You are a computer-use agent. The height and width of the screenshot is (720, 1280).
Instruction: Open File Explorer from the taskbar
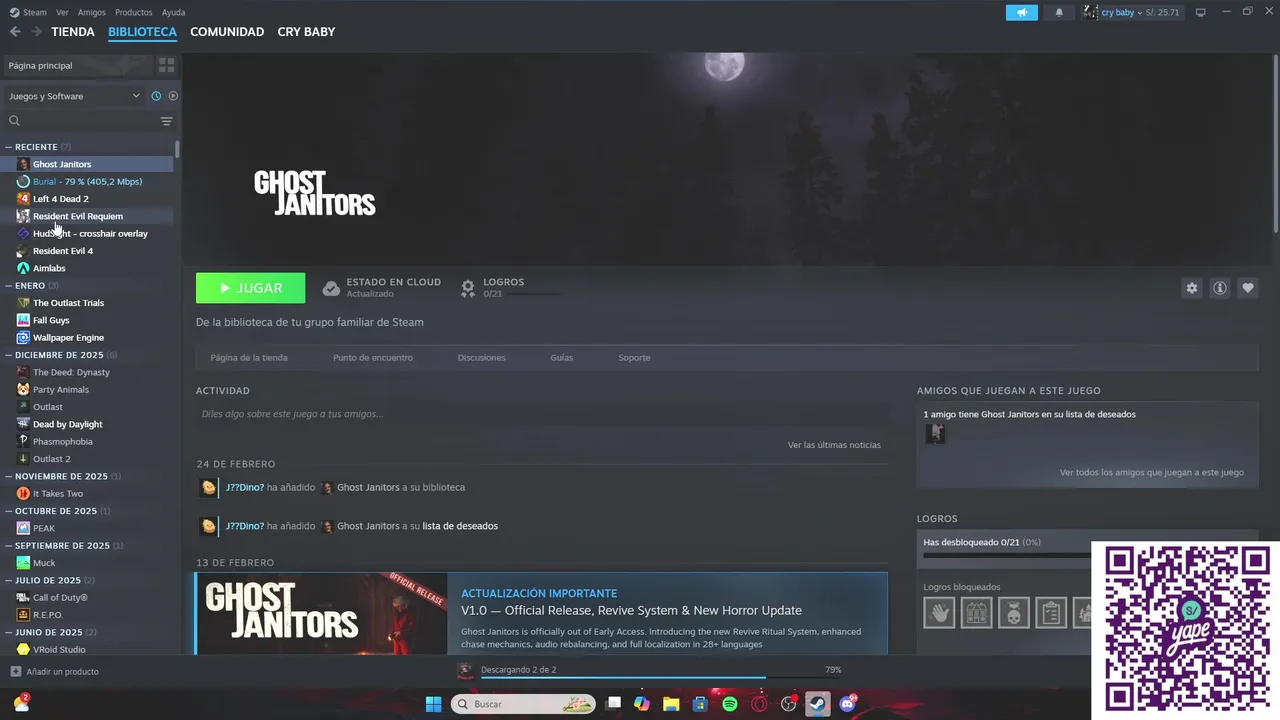[671, 704]
